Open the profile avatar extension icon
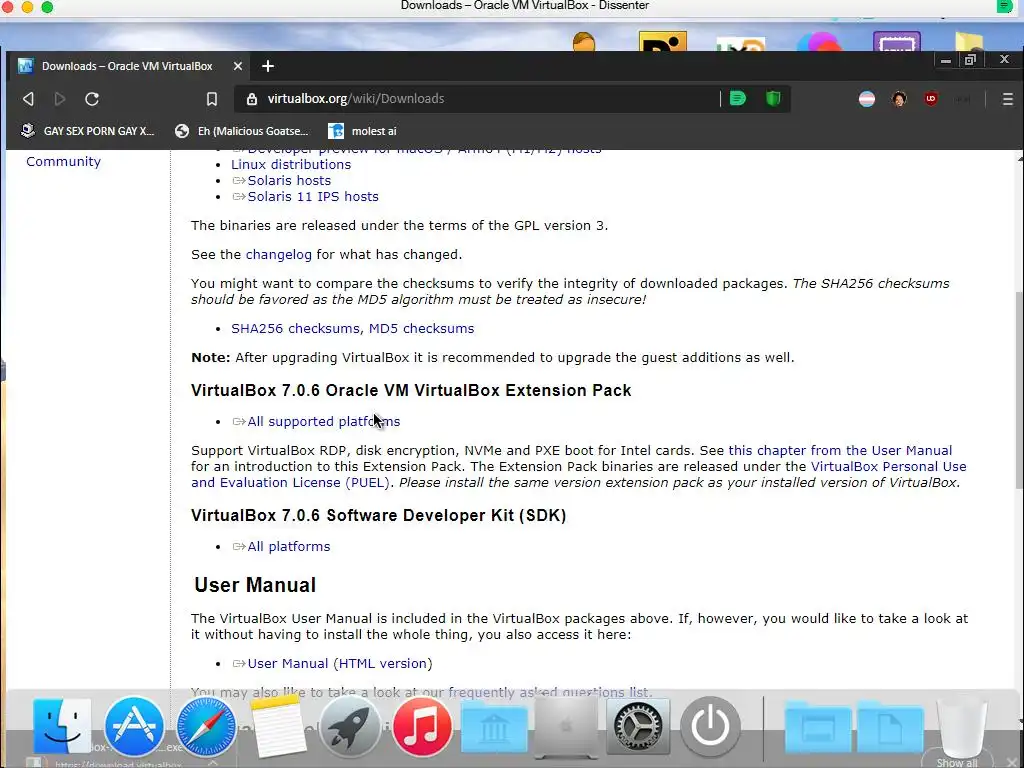Image resolution: width=1024 pixels, height=768 pixels. coord(899,99)
